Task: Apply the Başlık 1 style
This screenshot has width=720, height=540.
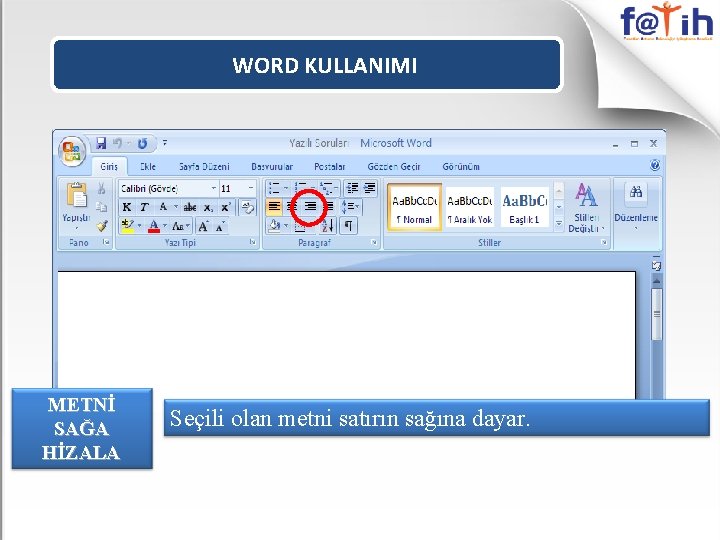Action: point(525,207)
